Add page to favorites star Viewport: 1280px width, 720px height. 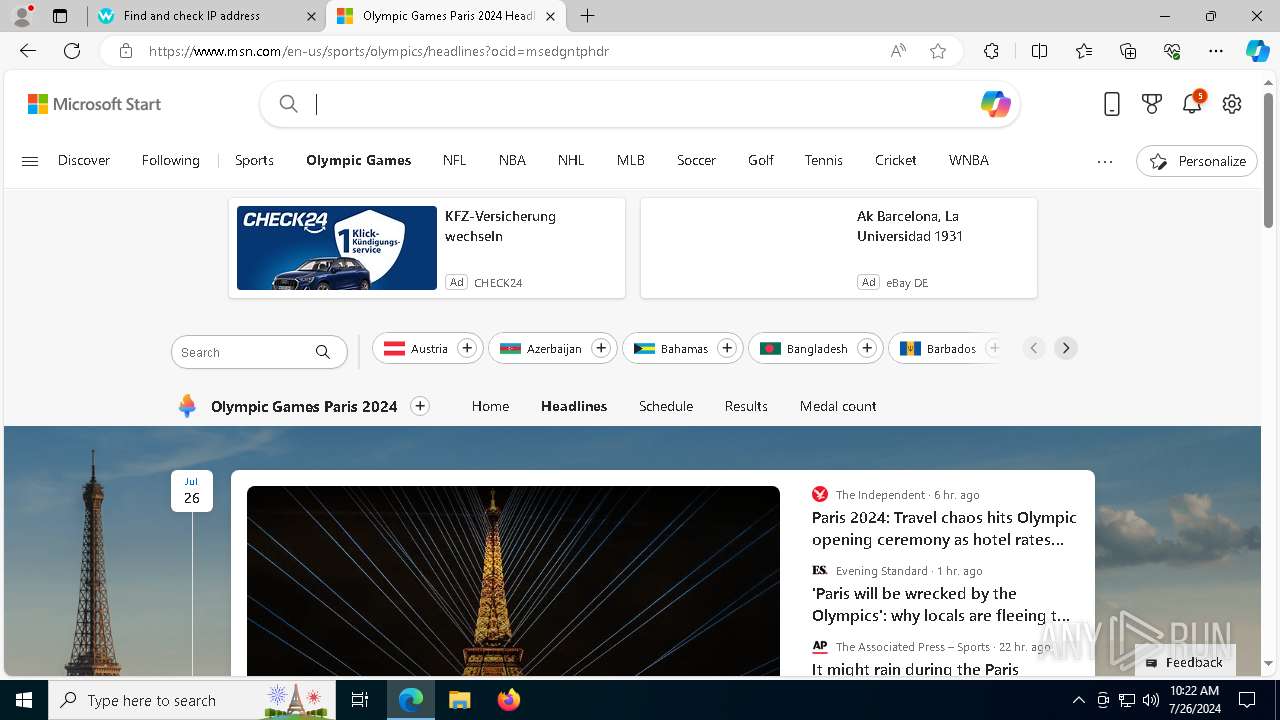pos(938,51)
